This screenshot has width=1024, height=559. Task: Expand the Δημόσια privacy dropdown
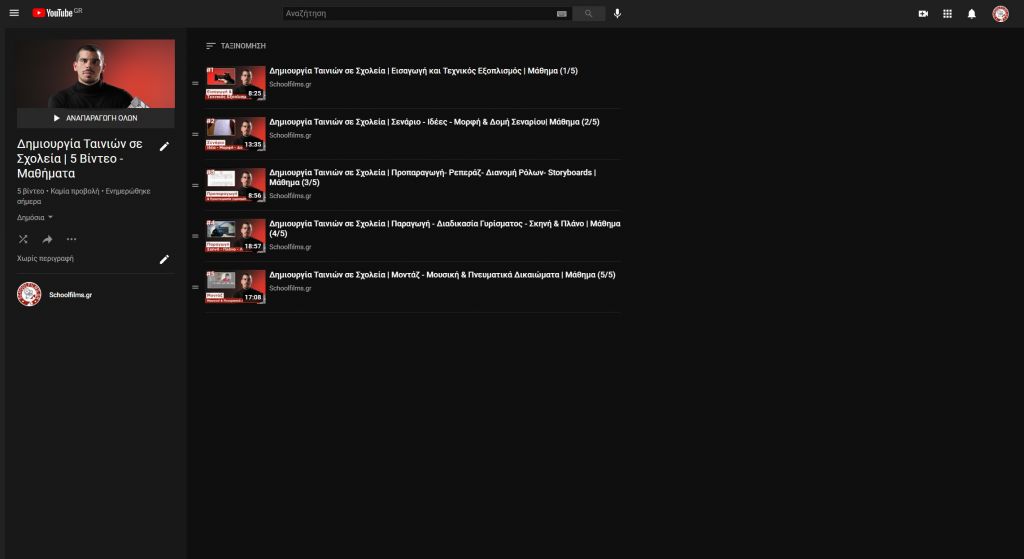click(x=36, y=217)
